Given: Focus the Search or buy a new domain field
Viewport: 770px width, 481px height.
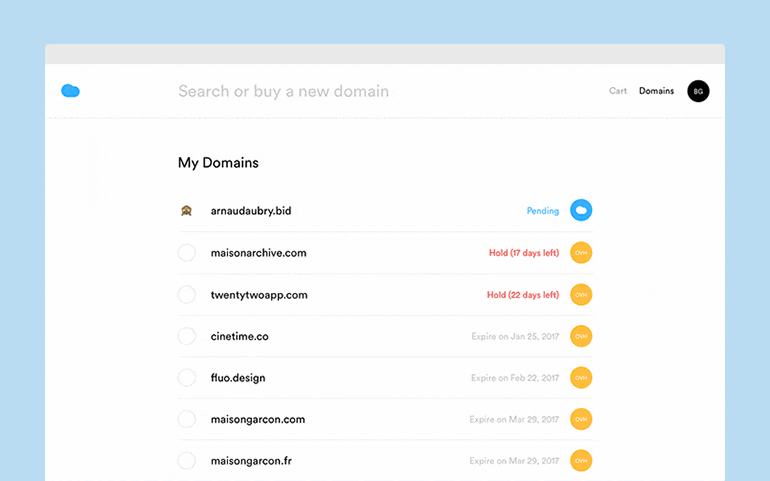Looking at the screenshot, I should tap(284, 91).
